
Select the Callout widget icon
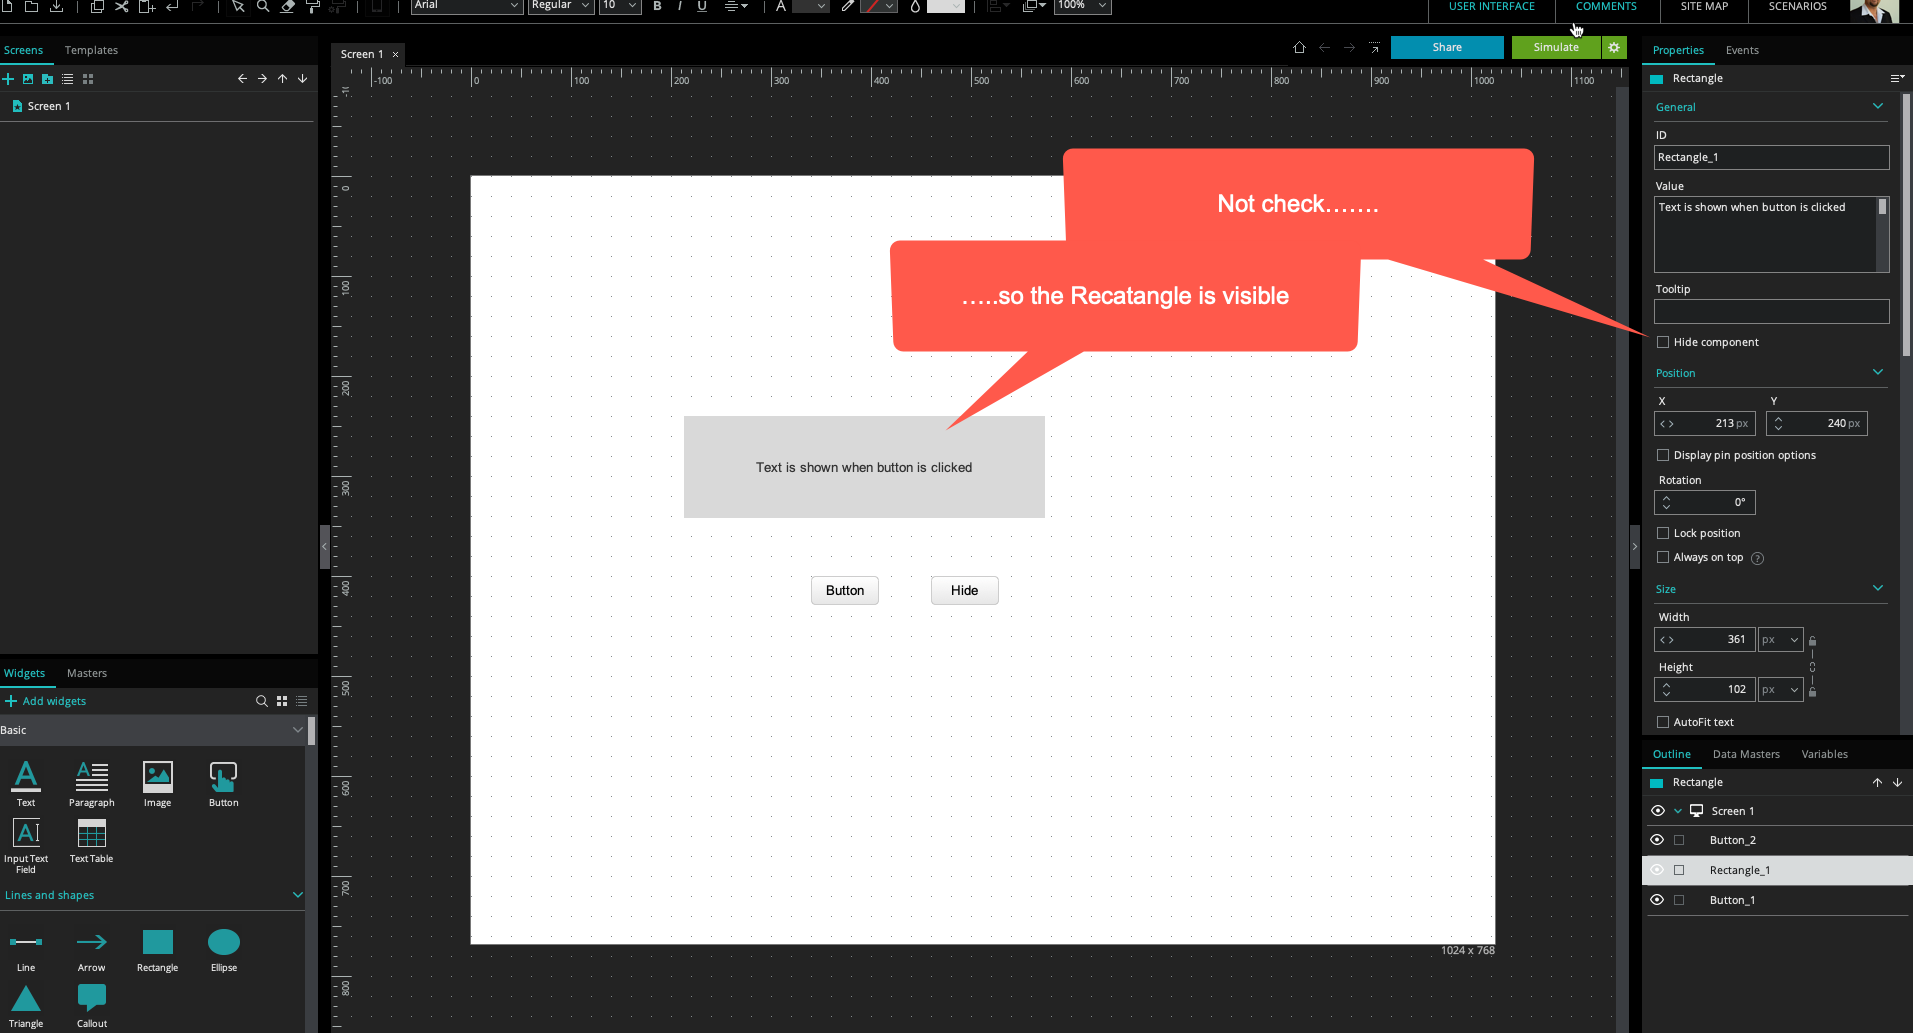pyautogui.click(x=91, y=997)
